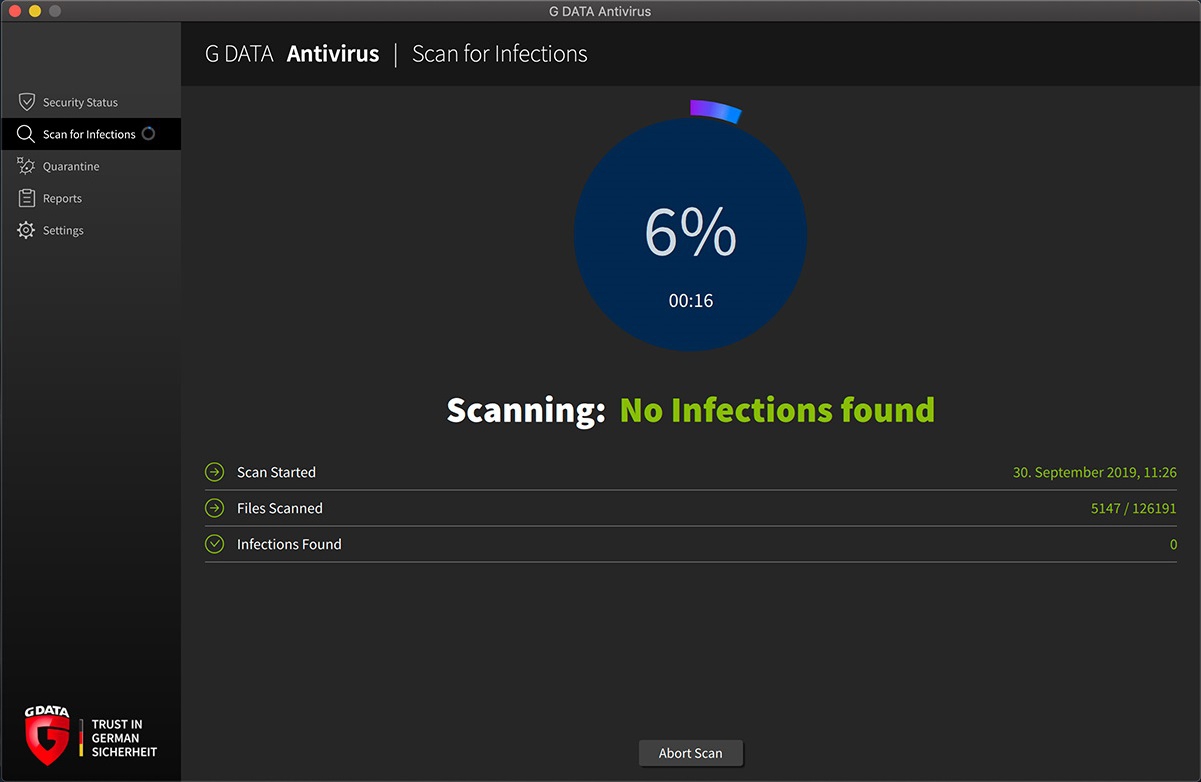Minimize the window with the yellow button
The image size is (1201, 782).
[x=34, y=11]
